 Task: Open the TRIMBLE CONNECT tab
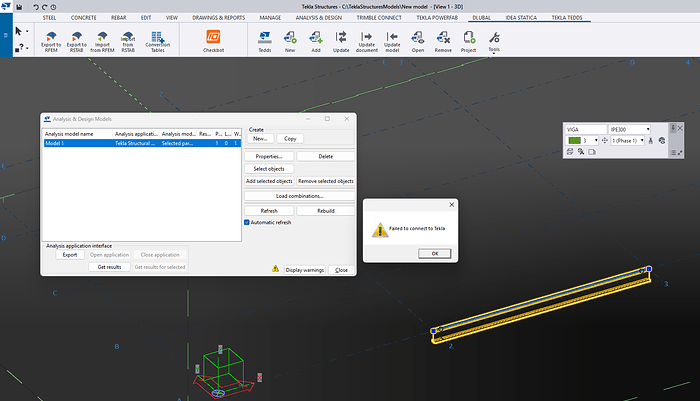(x=379, y=18)
